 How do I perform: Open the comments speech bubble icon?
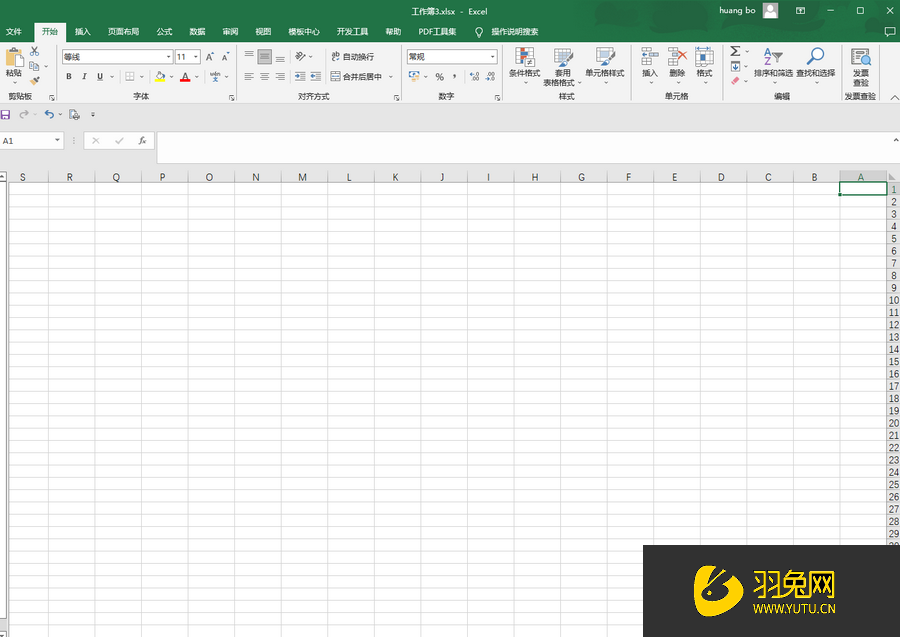click(890, 32)
